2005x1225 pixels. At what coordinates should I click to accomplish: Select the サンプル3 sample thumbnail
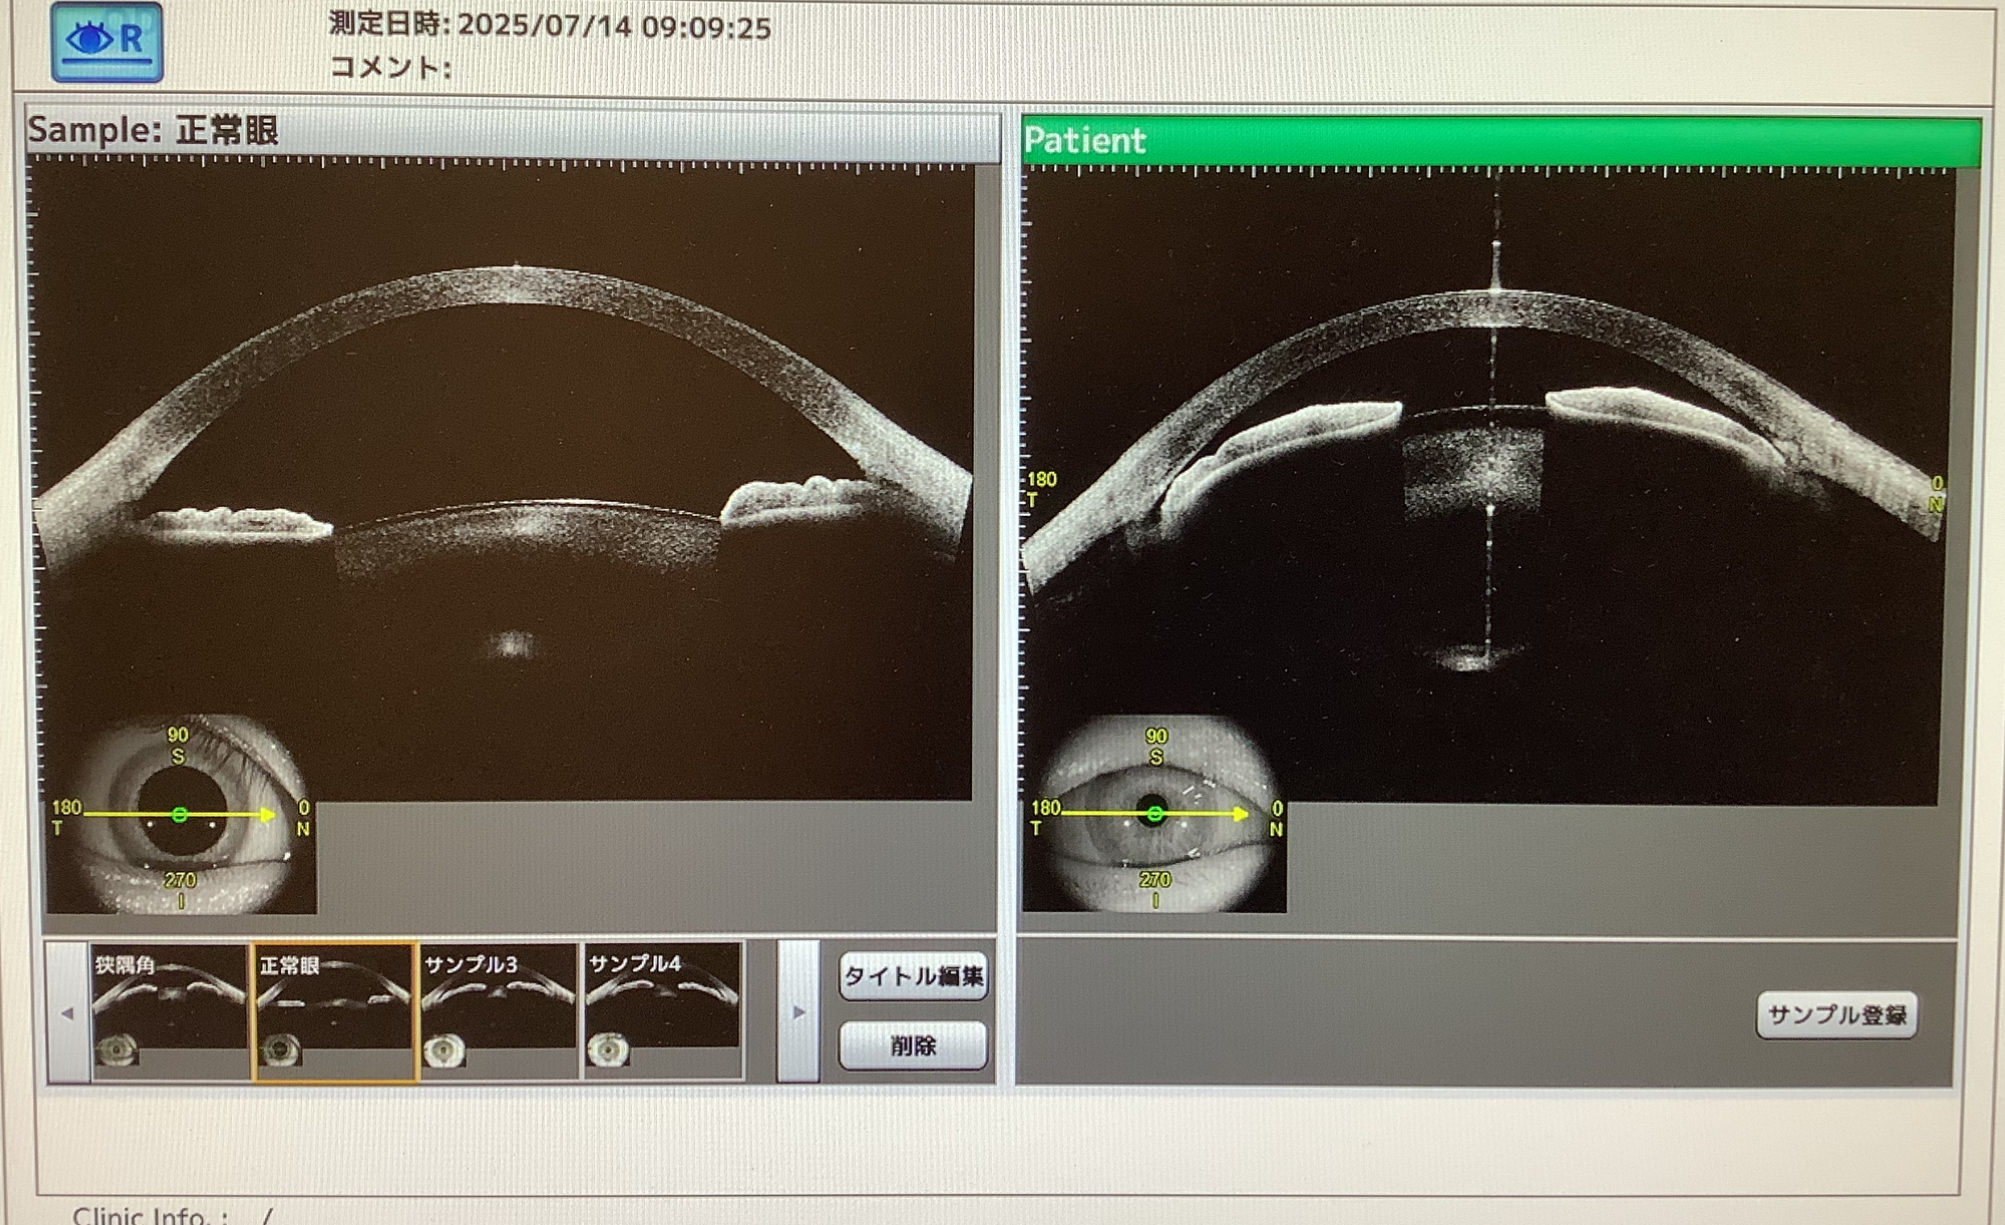[498, 1011]
